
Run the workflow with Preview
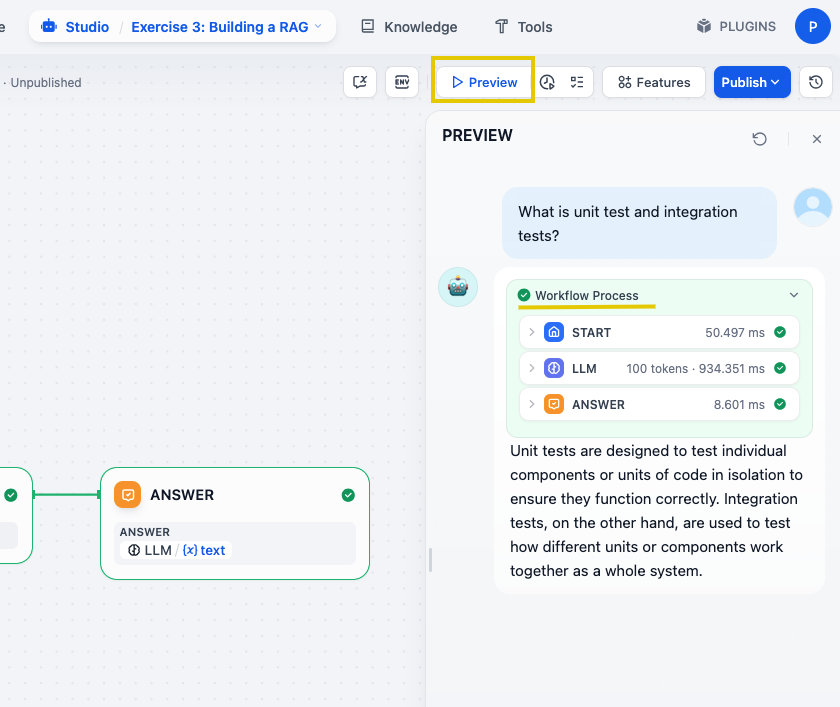(x=483, y=82)
